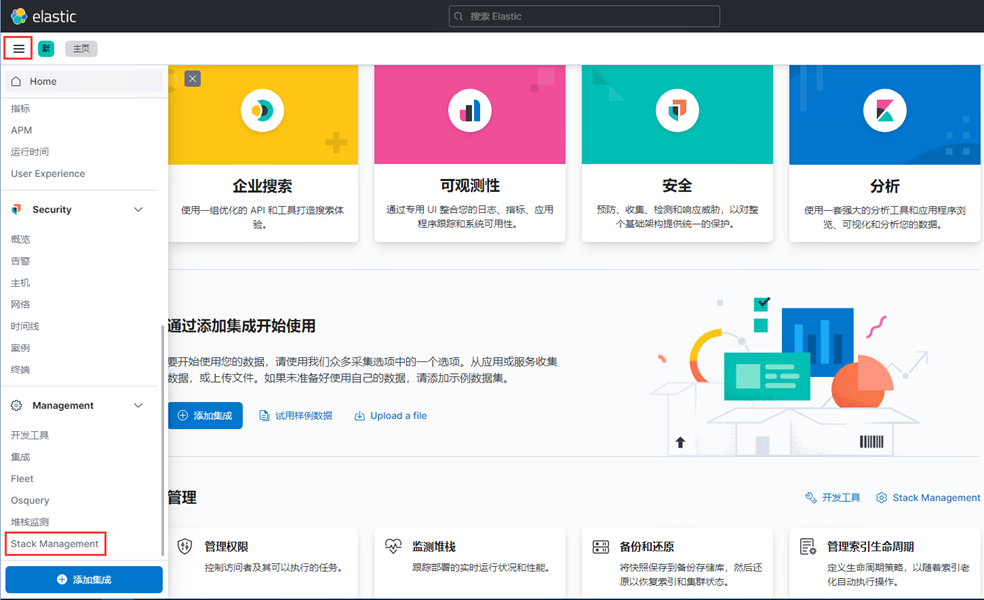984x600 pixels.
Task: Click the document icon beside 试用样例数据
Action: point(264,415)
